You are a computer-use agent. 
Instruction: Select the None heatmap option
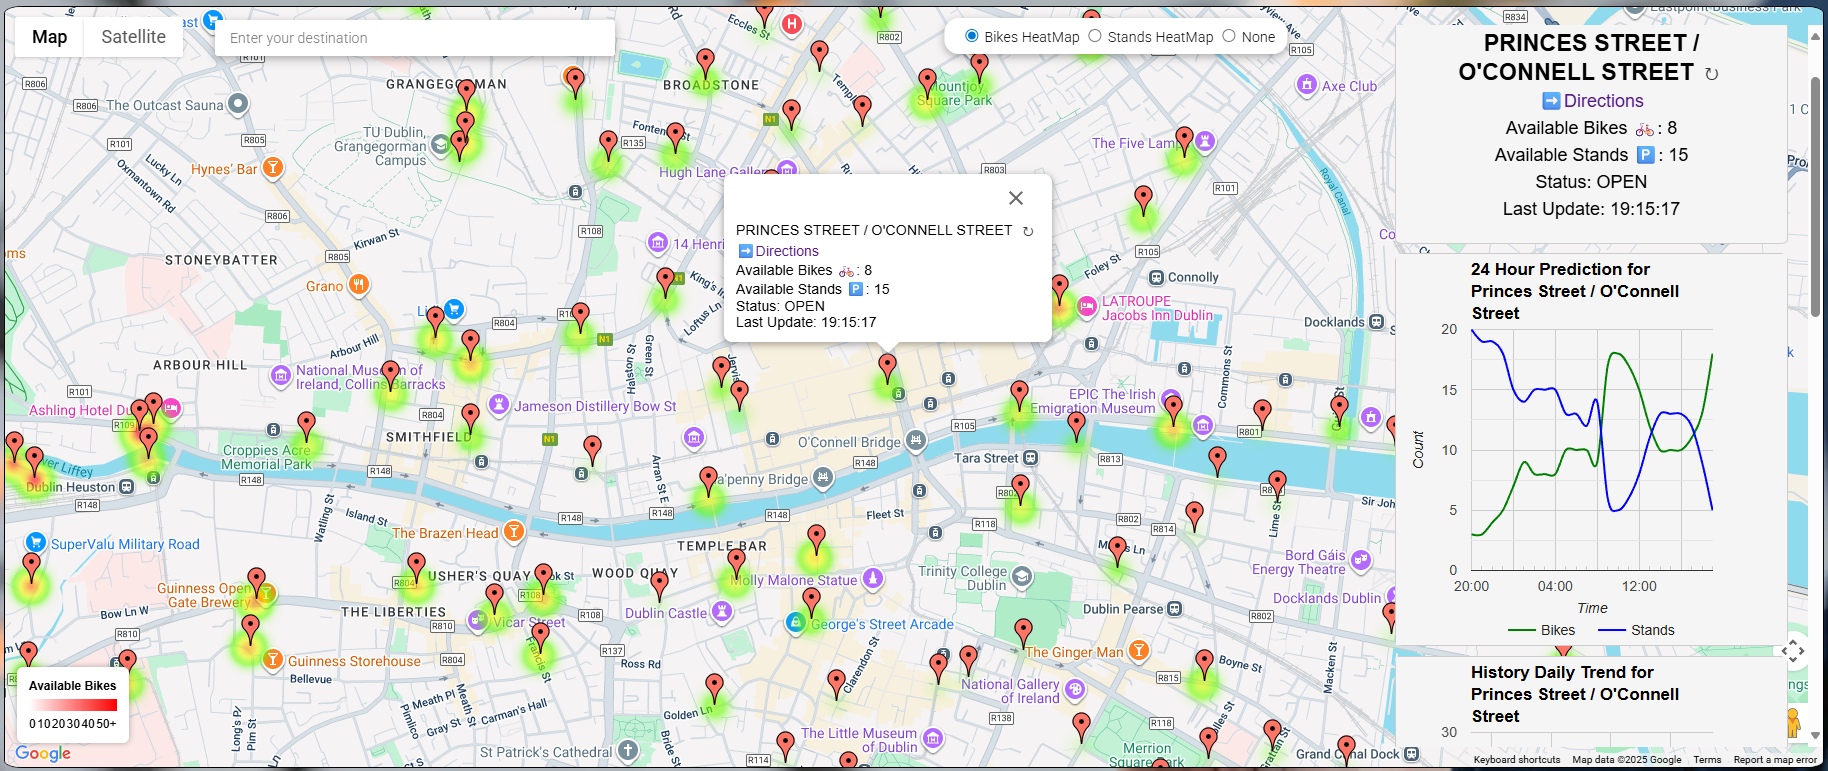tap(1229, 36)
